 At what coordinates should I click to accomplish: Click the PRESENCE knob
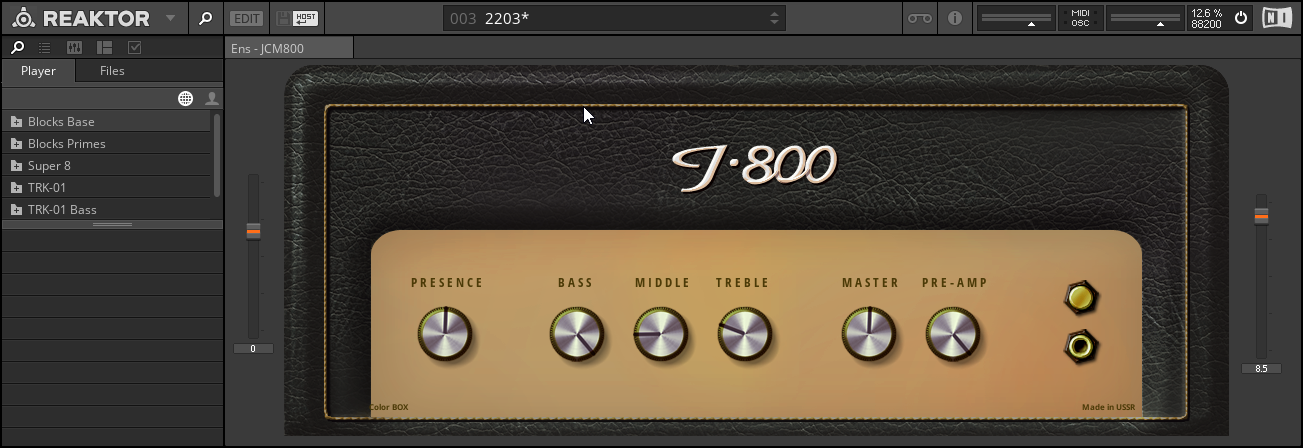(x=444, y=334)
